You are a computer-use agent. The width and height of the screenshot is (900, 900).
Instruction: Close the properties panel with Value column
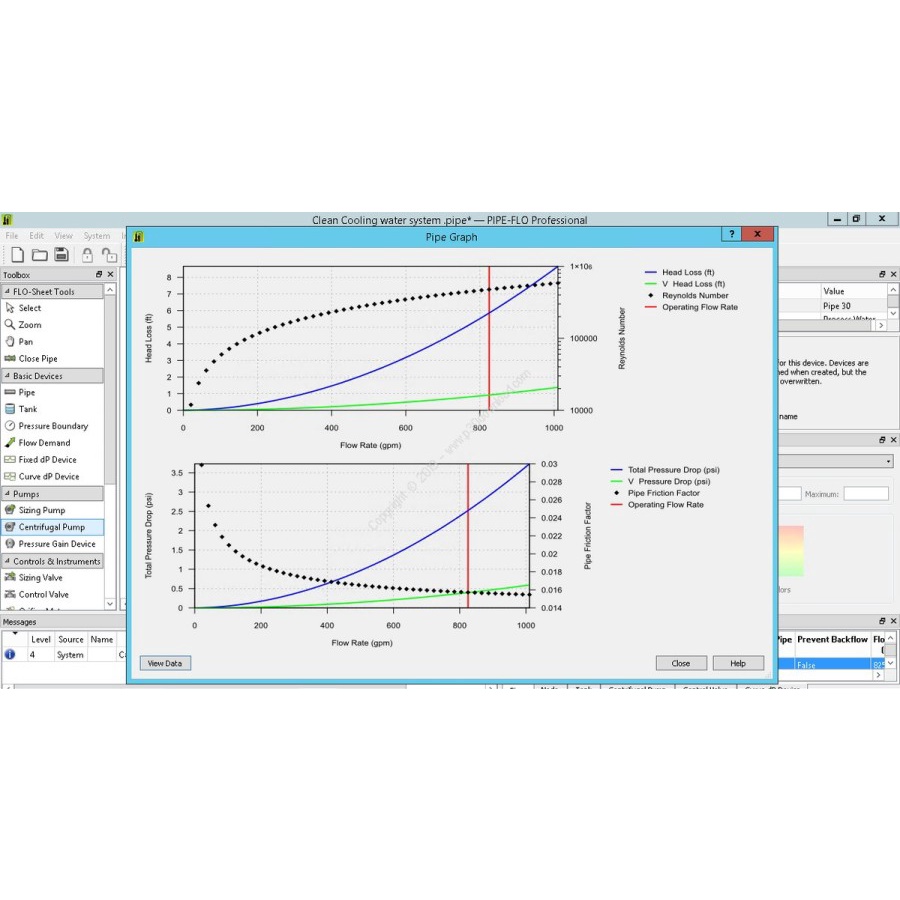(x=894, y=274)
